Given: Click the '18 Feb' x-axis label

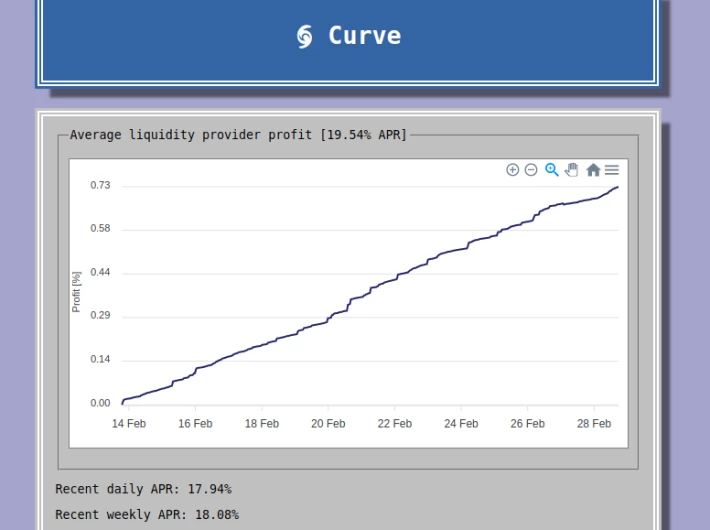Looking at the screenshot, I should click(x=262, y=424).
